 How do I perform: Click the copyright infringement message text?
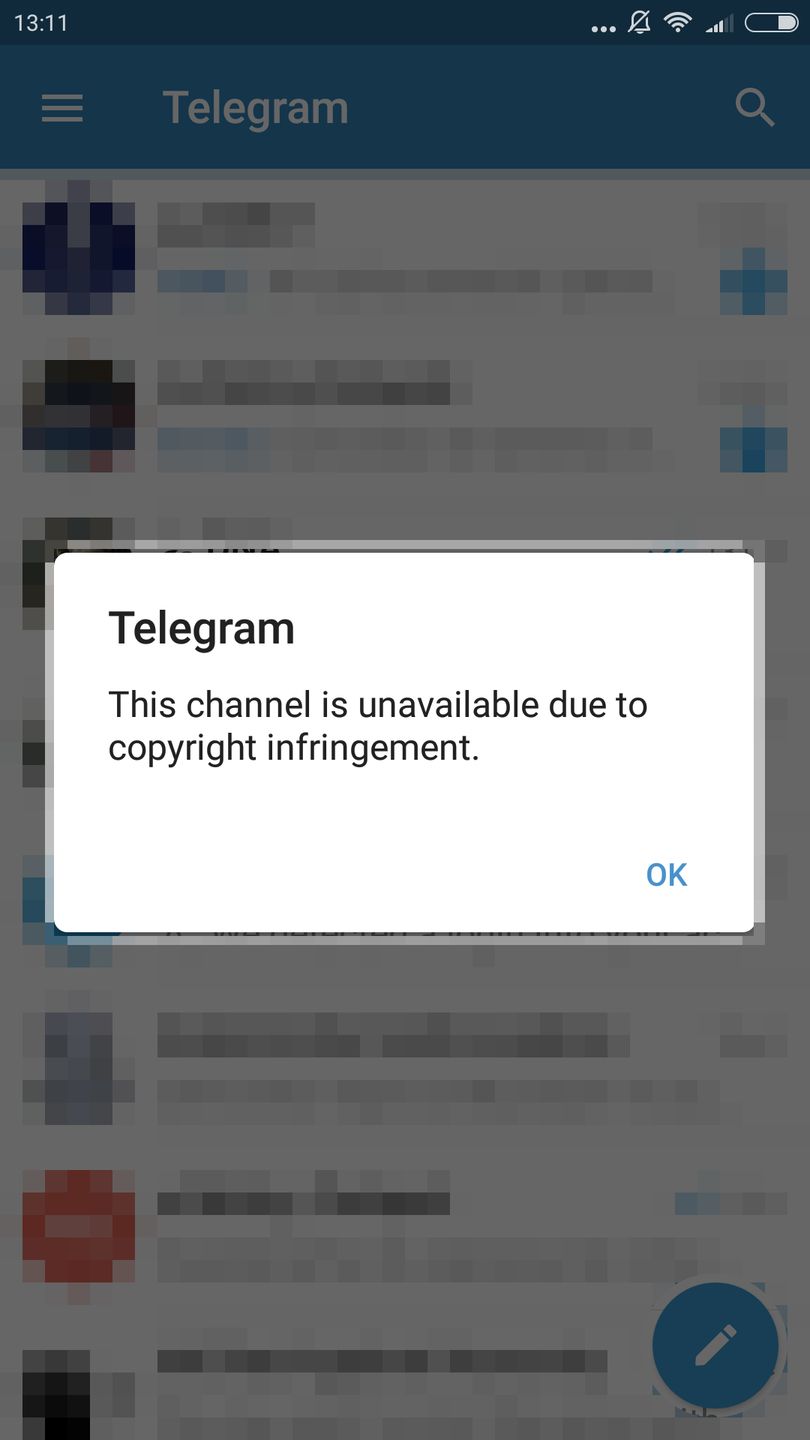378,726
